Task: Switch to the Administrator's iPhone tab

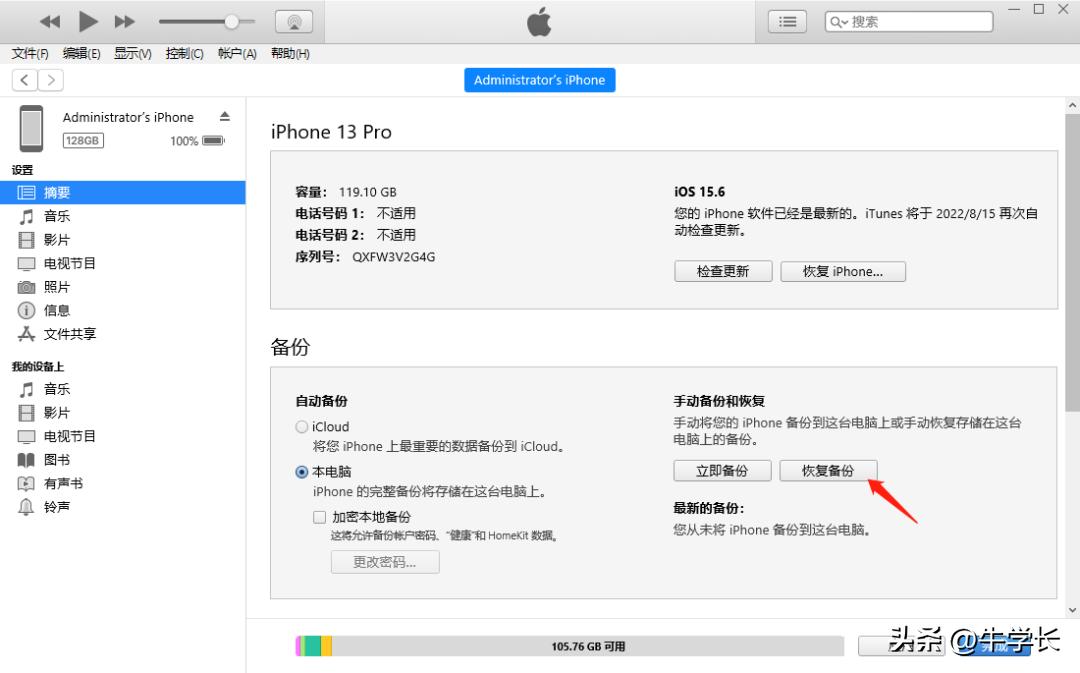Action: tap(539, 80)
